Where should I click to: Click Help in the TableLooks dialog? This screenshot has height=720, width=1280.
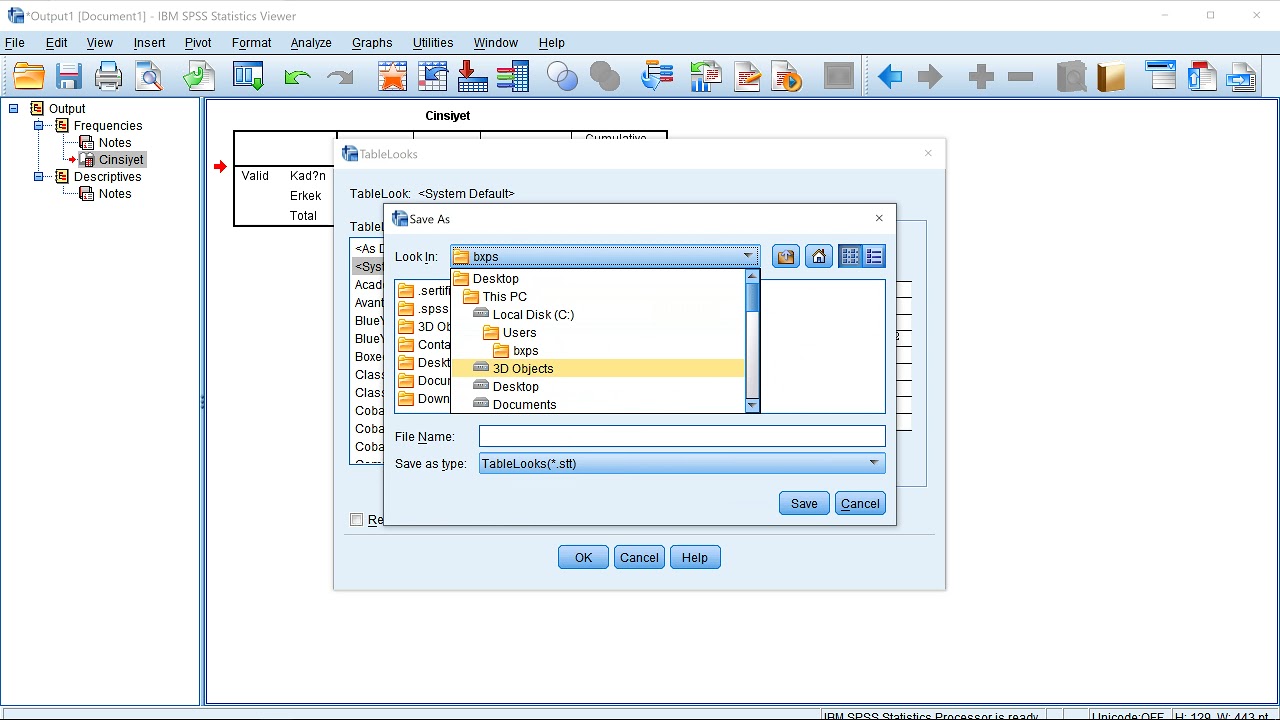(695, 558)
